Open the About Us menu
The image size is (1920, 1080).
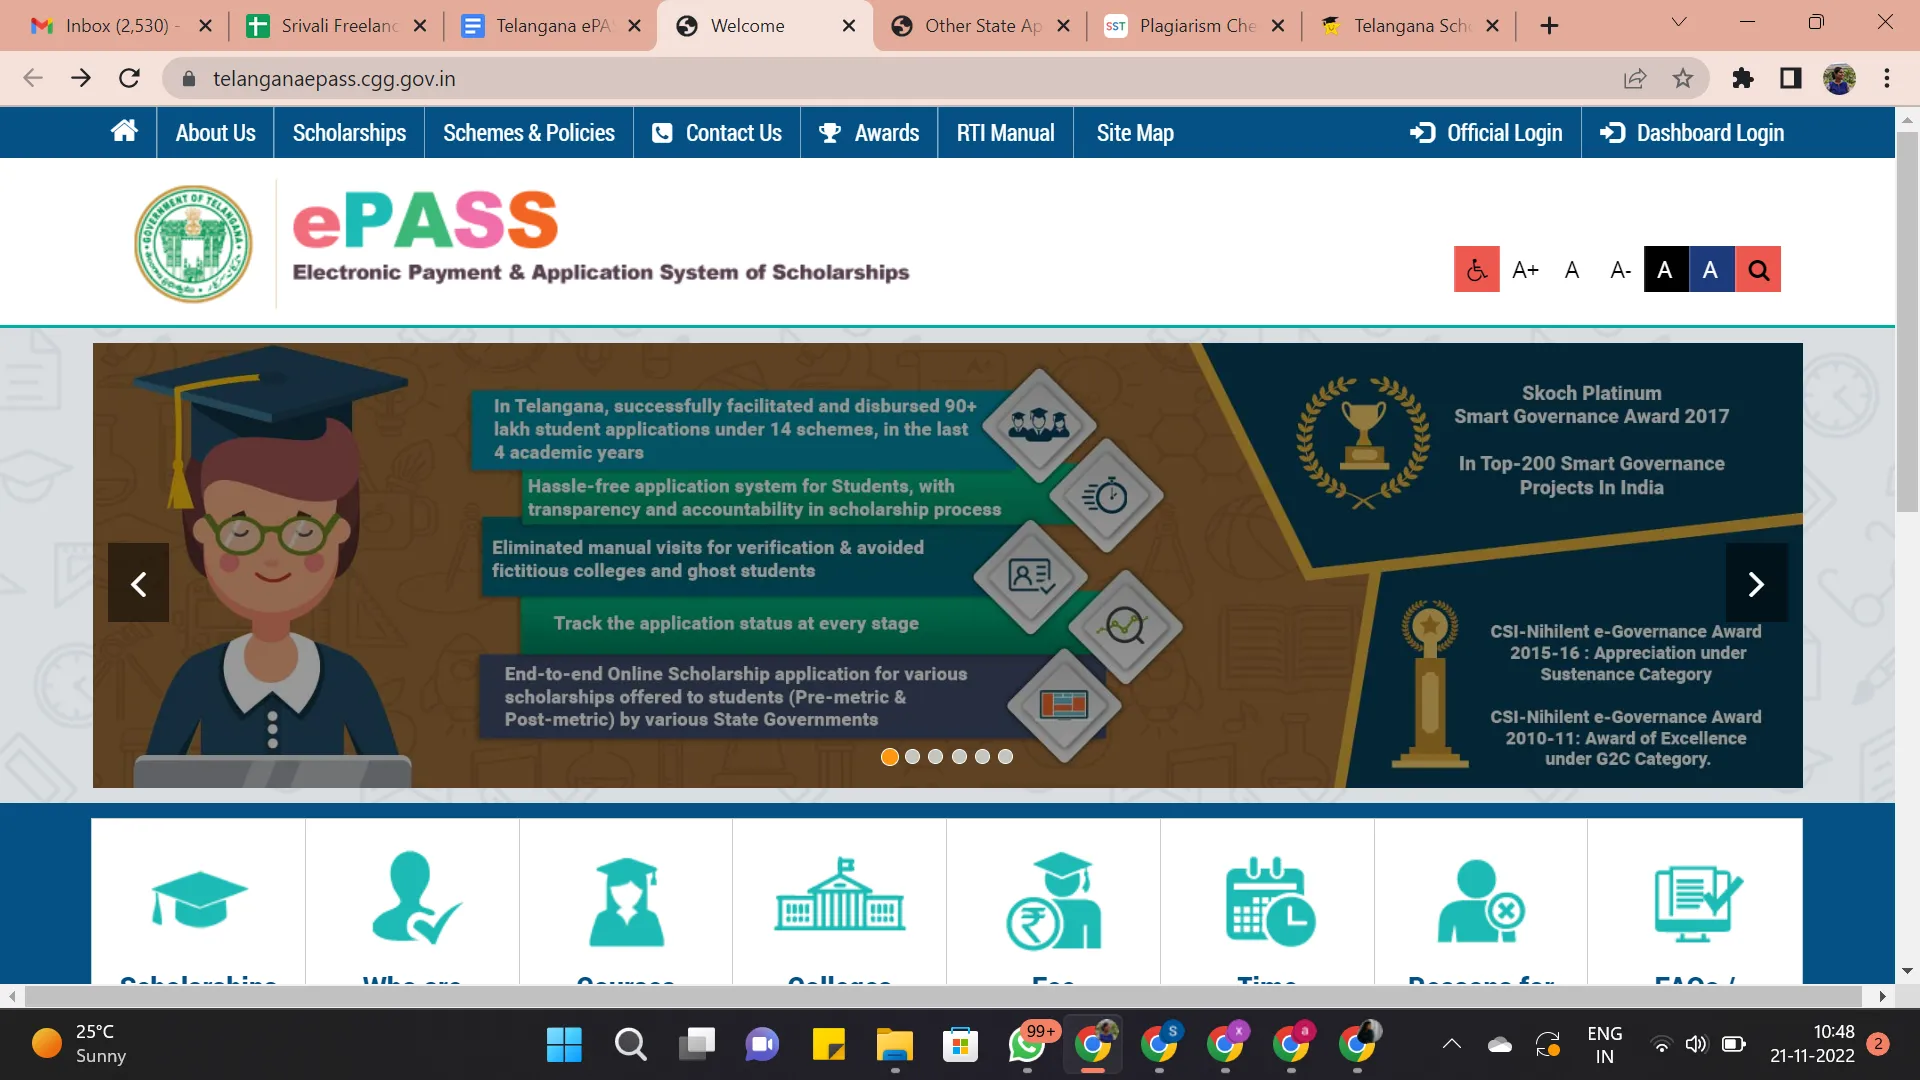coord(215,133)
